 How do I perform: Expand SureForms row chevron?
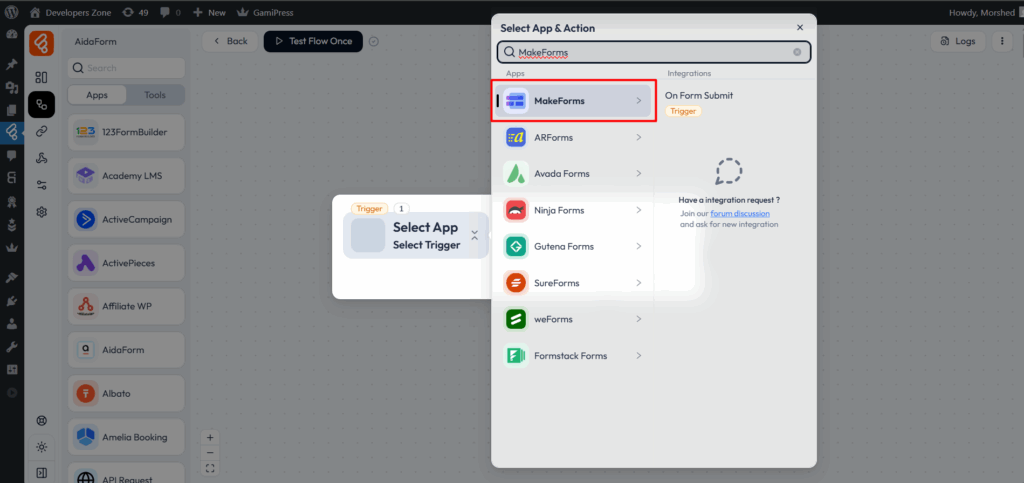(x=639, y=283)
